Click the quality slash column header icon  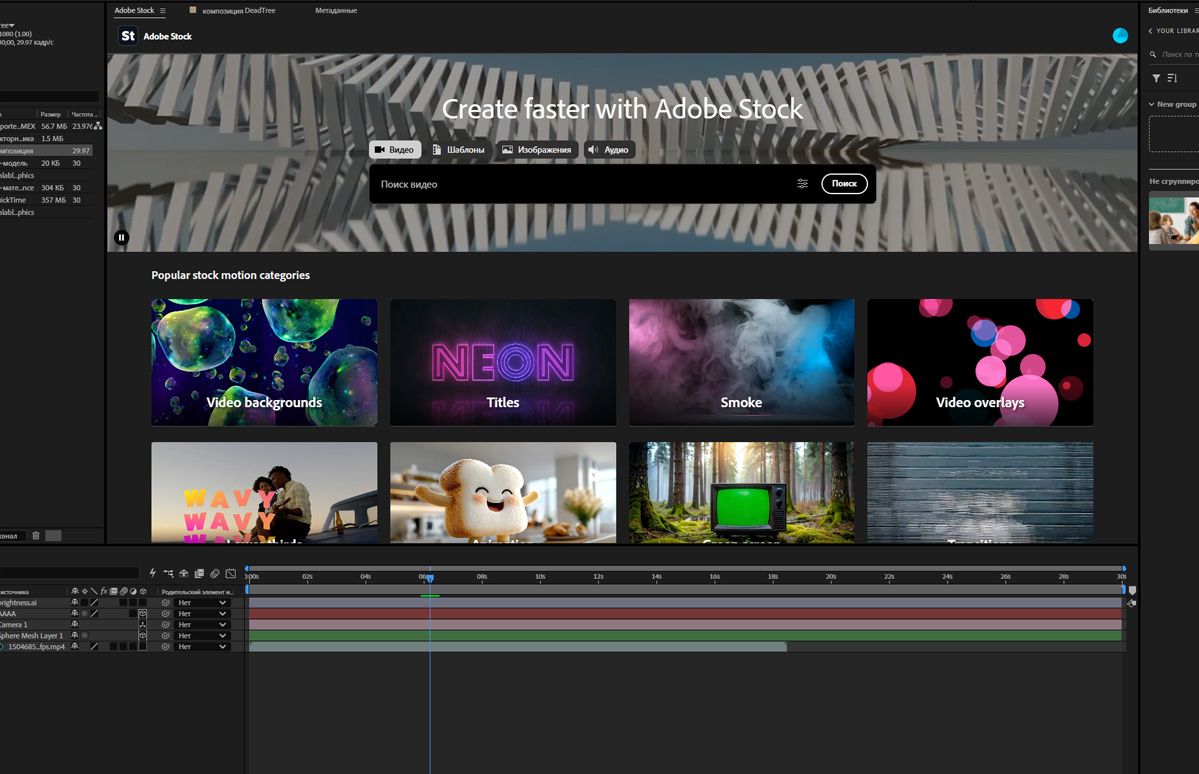[x=94, y=591]
